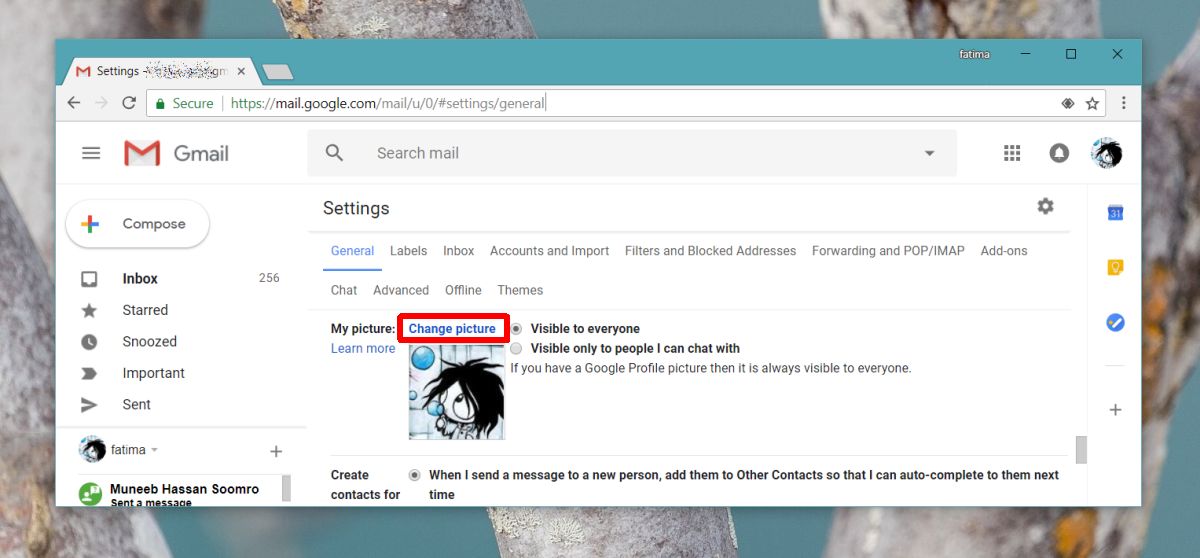Click the plus to start a new chat
This screenshot has height=558, width=1200.
tap(276, 452)
